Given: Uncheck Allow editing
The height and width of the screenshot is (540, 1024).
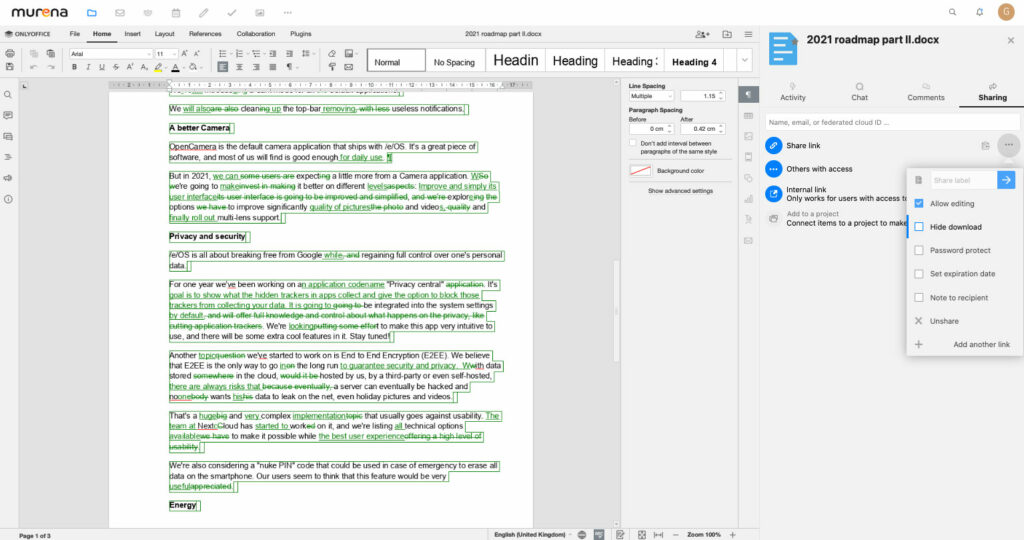Looking at the screenshot, I should (919, 204).
